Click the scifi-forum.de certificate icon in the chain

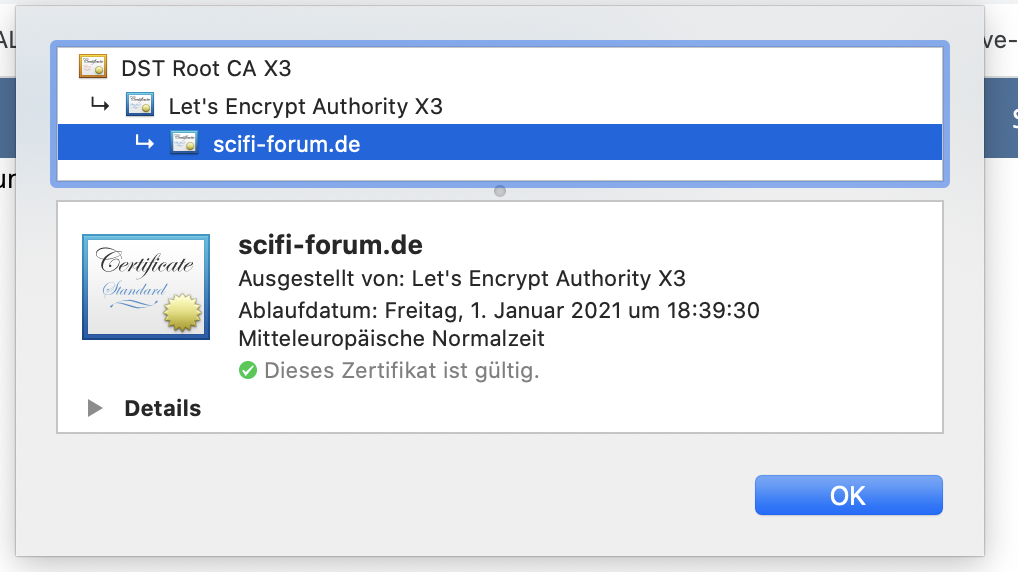coord(184,143)
